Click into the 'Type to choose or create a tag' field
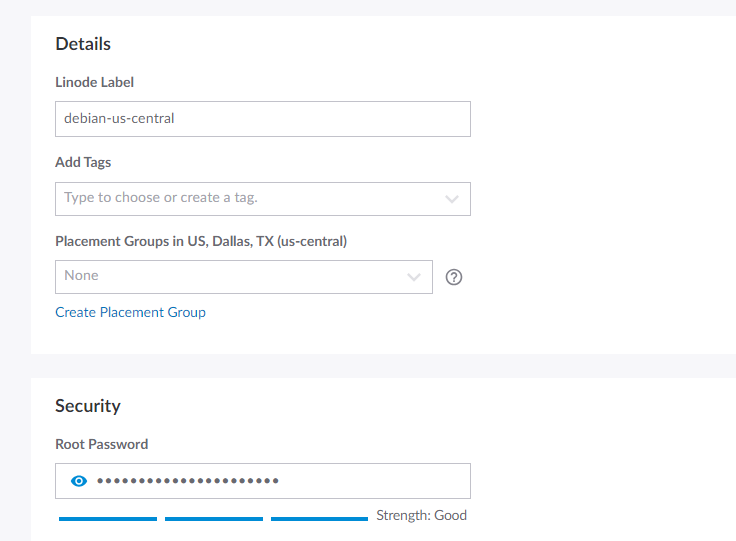736x541 pixels. [240, 198]
